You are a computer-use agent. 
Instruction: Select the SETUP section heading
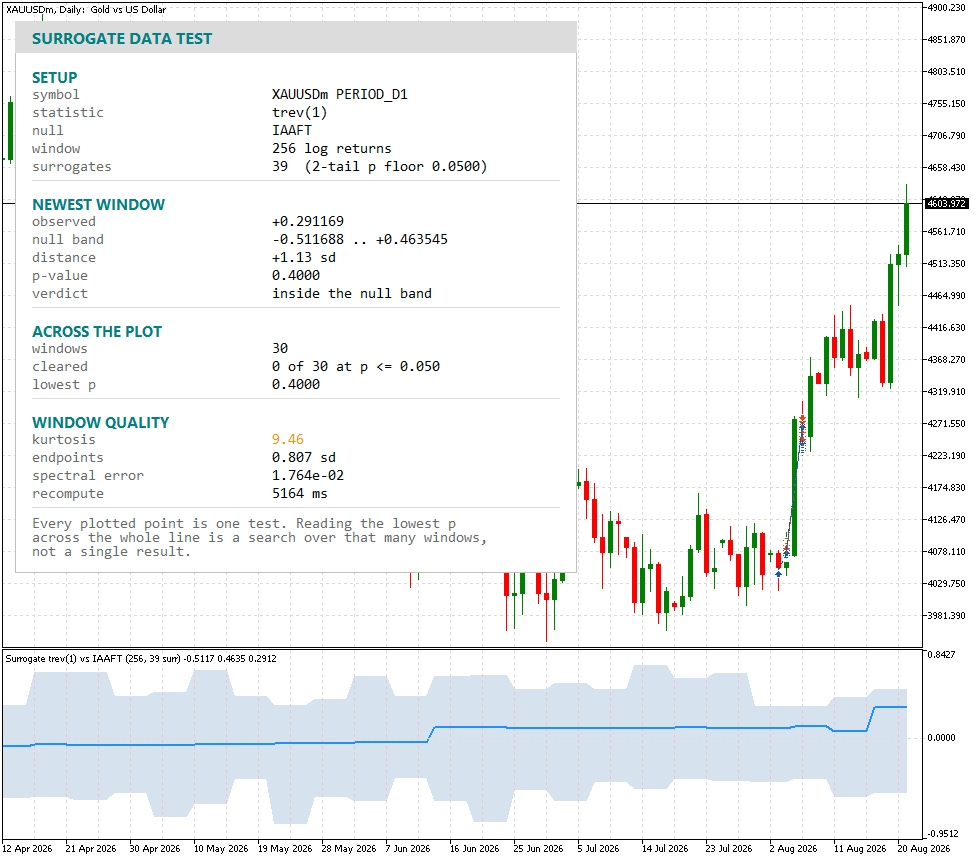coord(55,78)
